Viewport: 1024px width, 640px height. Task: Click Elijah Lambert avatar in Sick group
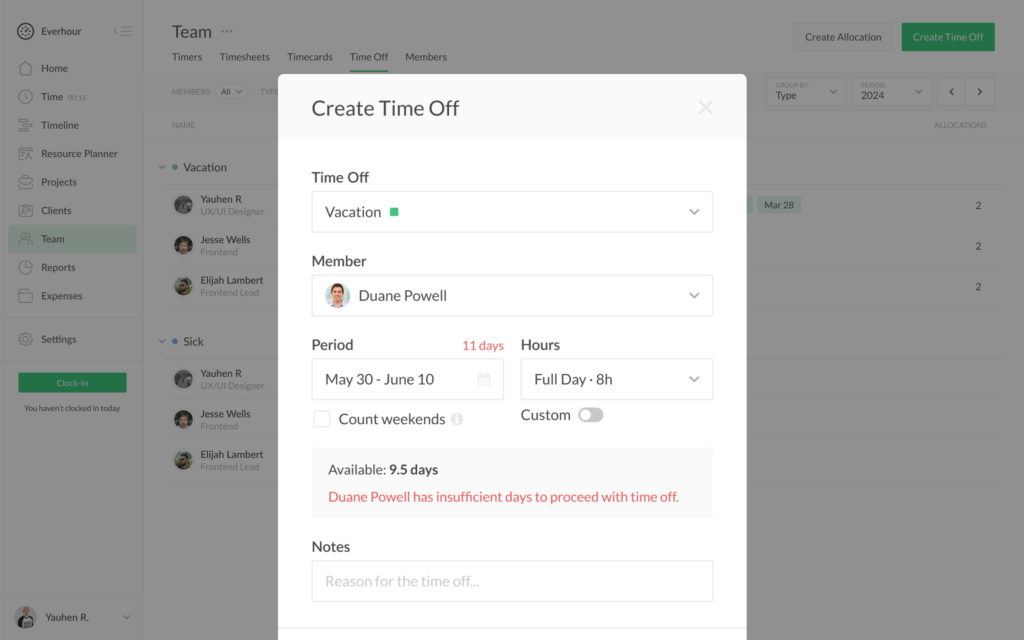184,460
